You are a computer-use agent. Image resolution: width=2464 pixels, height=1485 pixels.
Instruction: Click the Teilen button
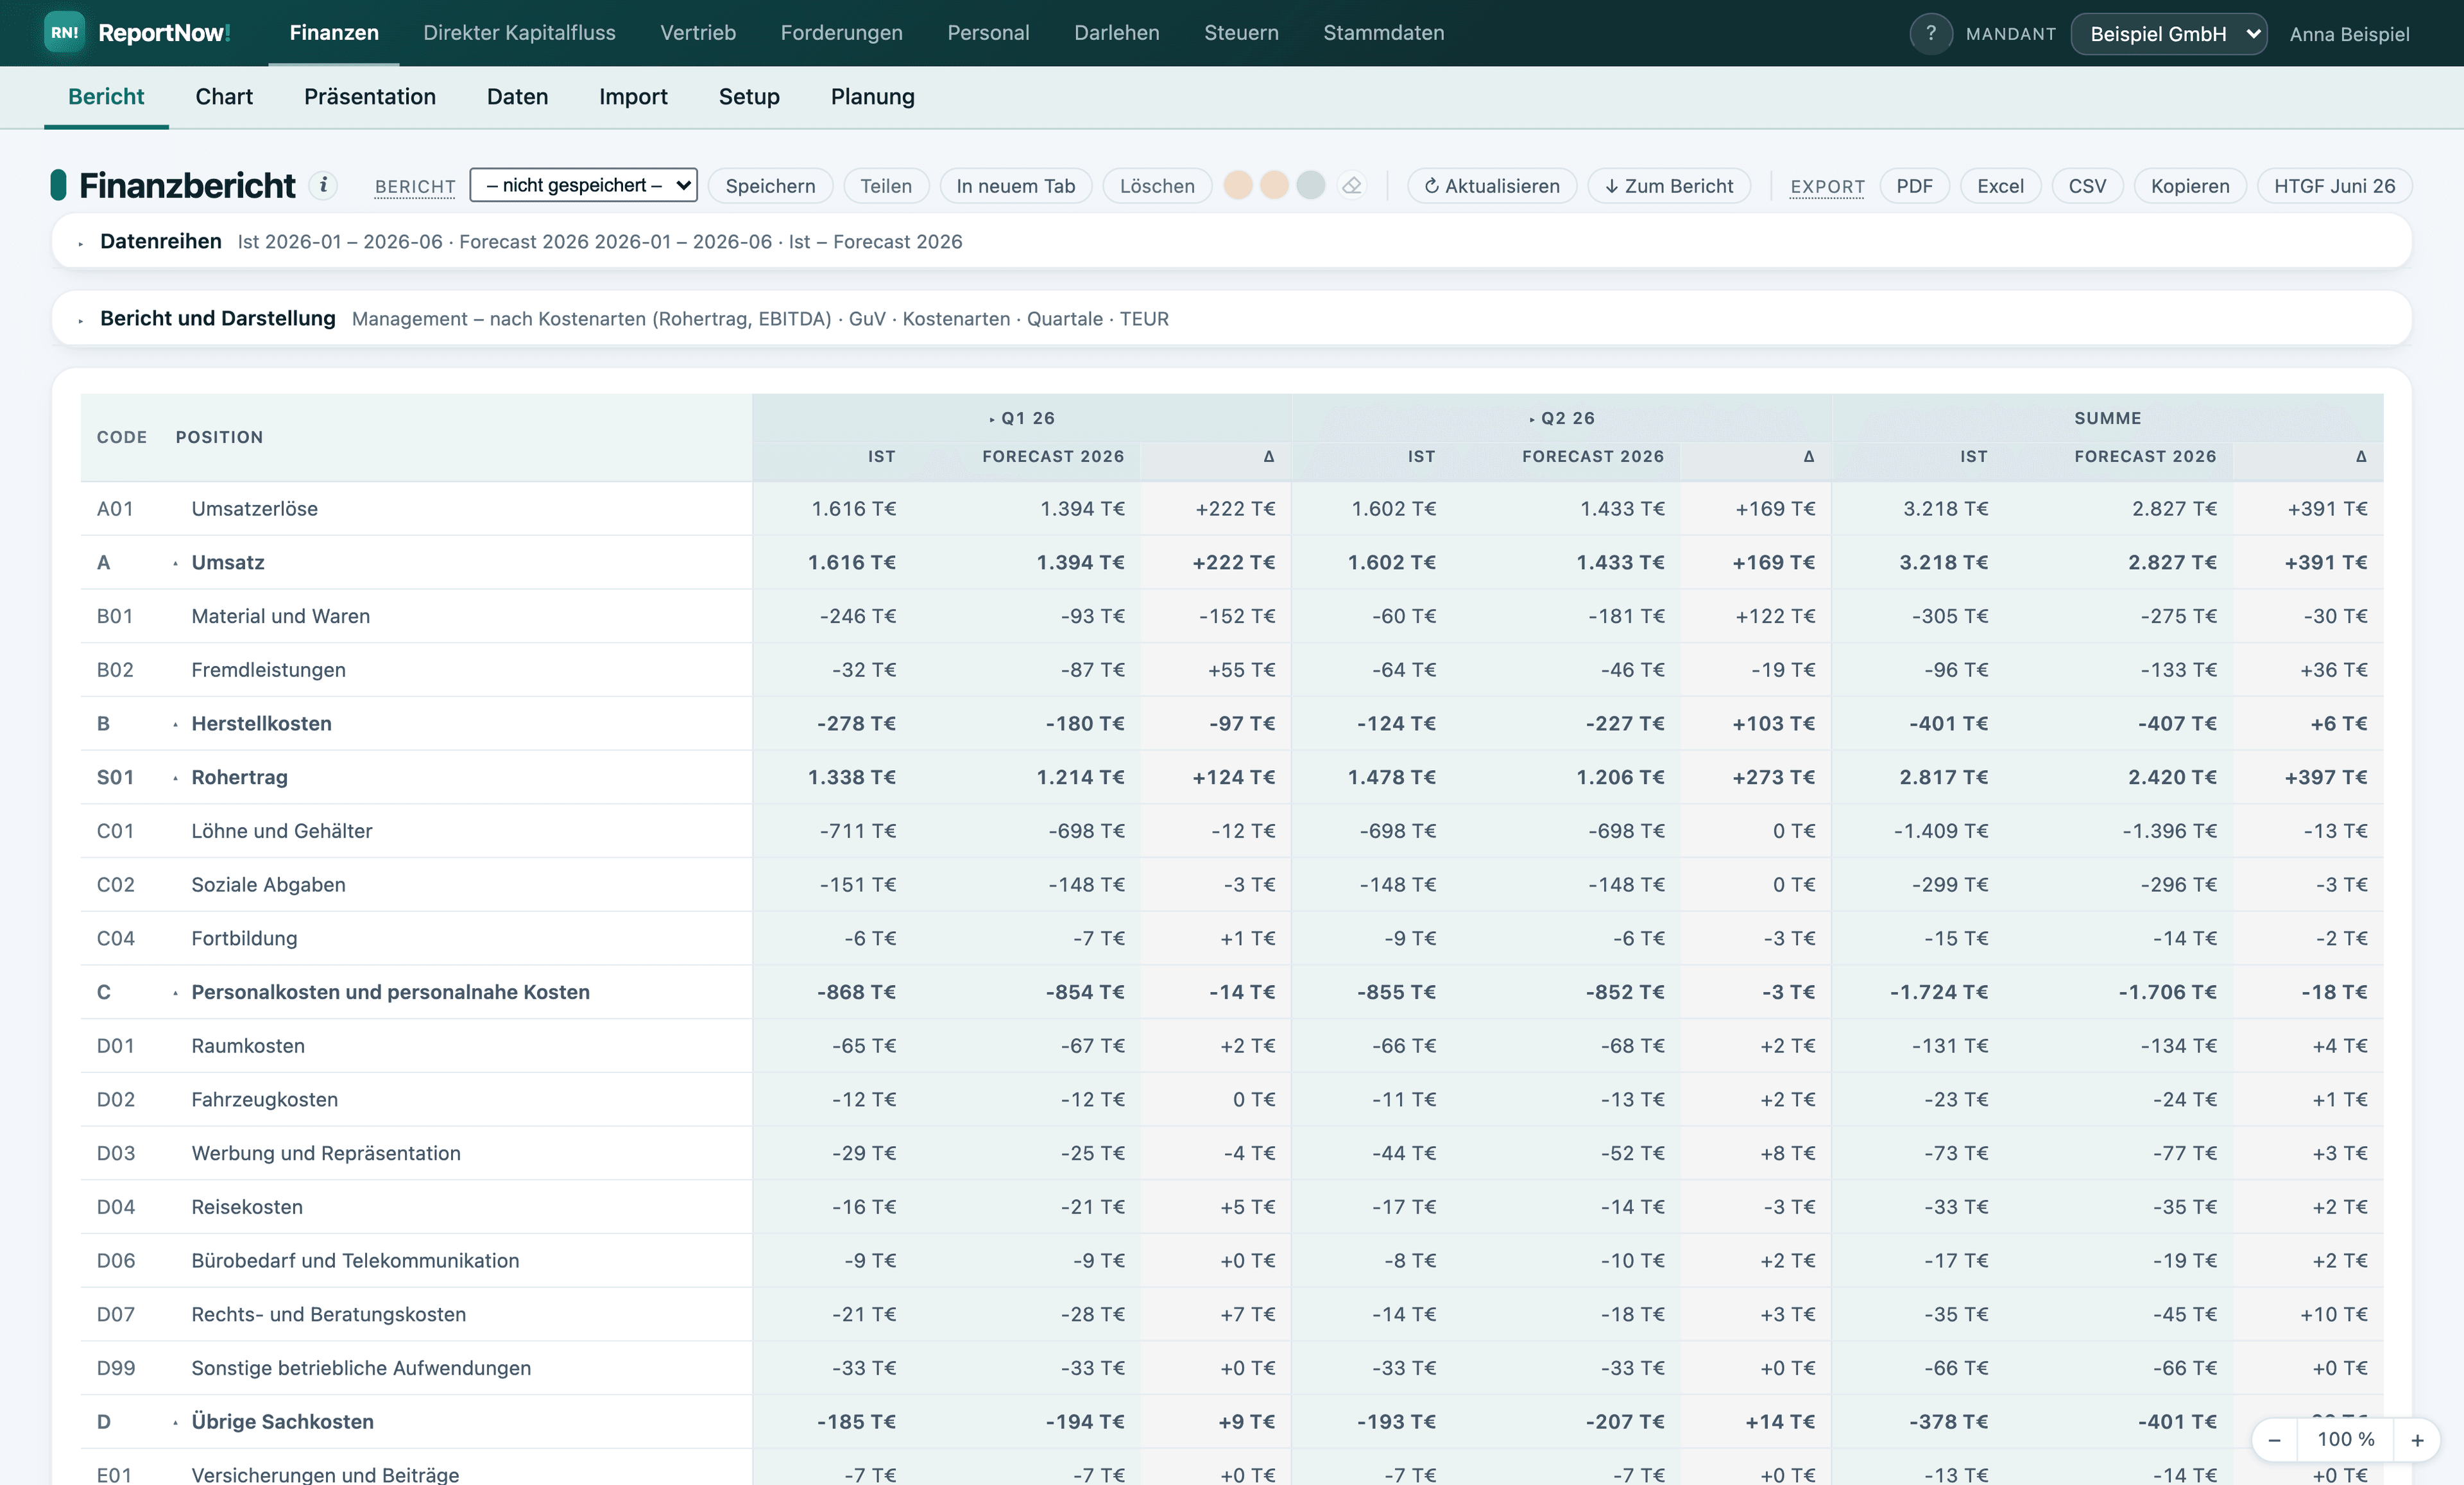pos(886,186)
